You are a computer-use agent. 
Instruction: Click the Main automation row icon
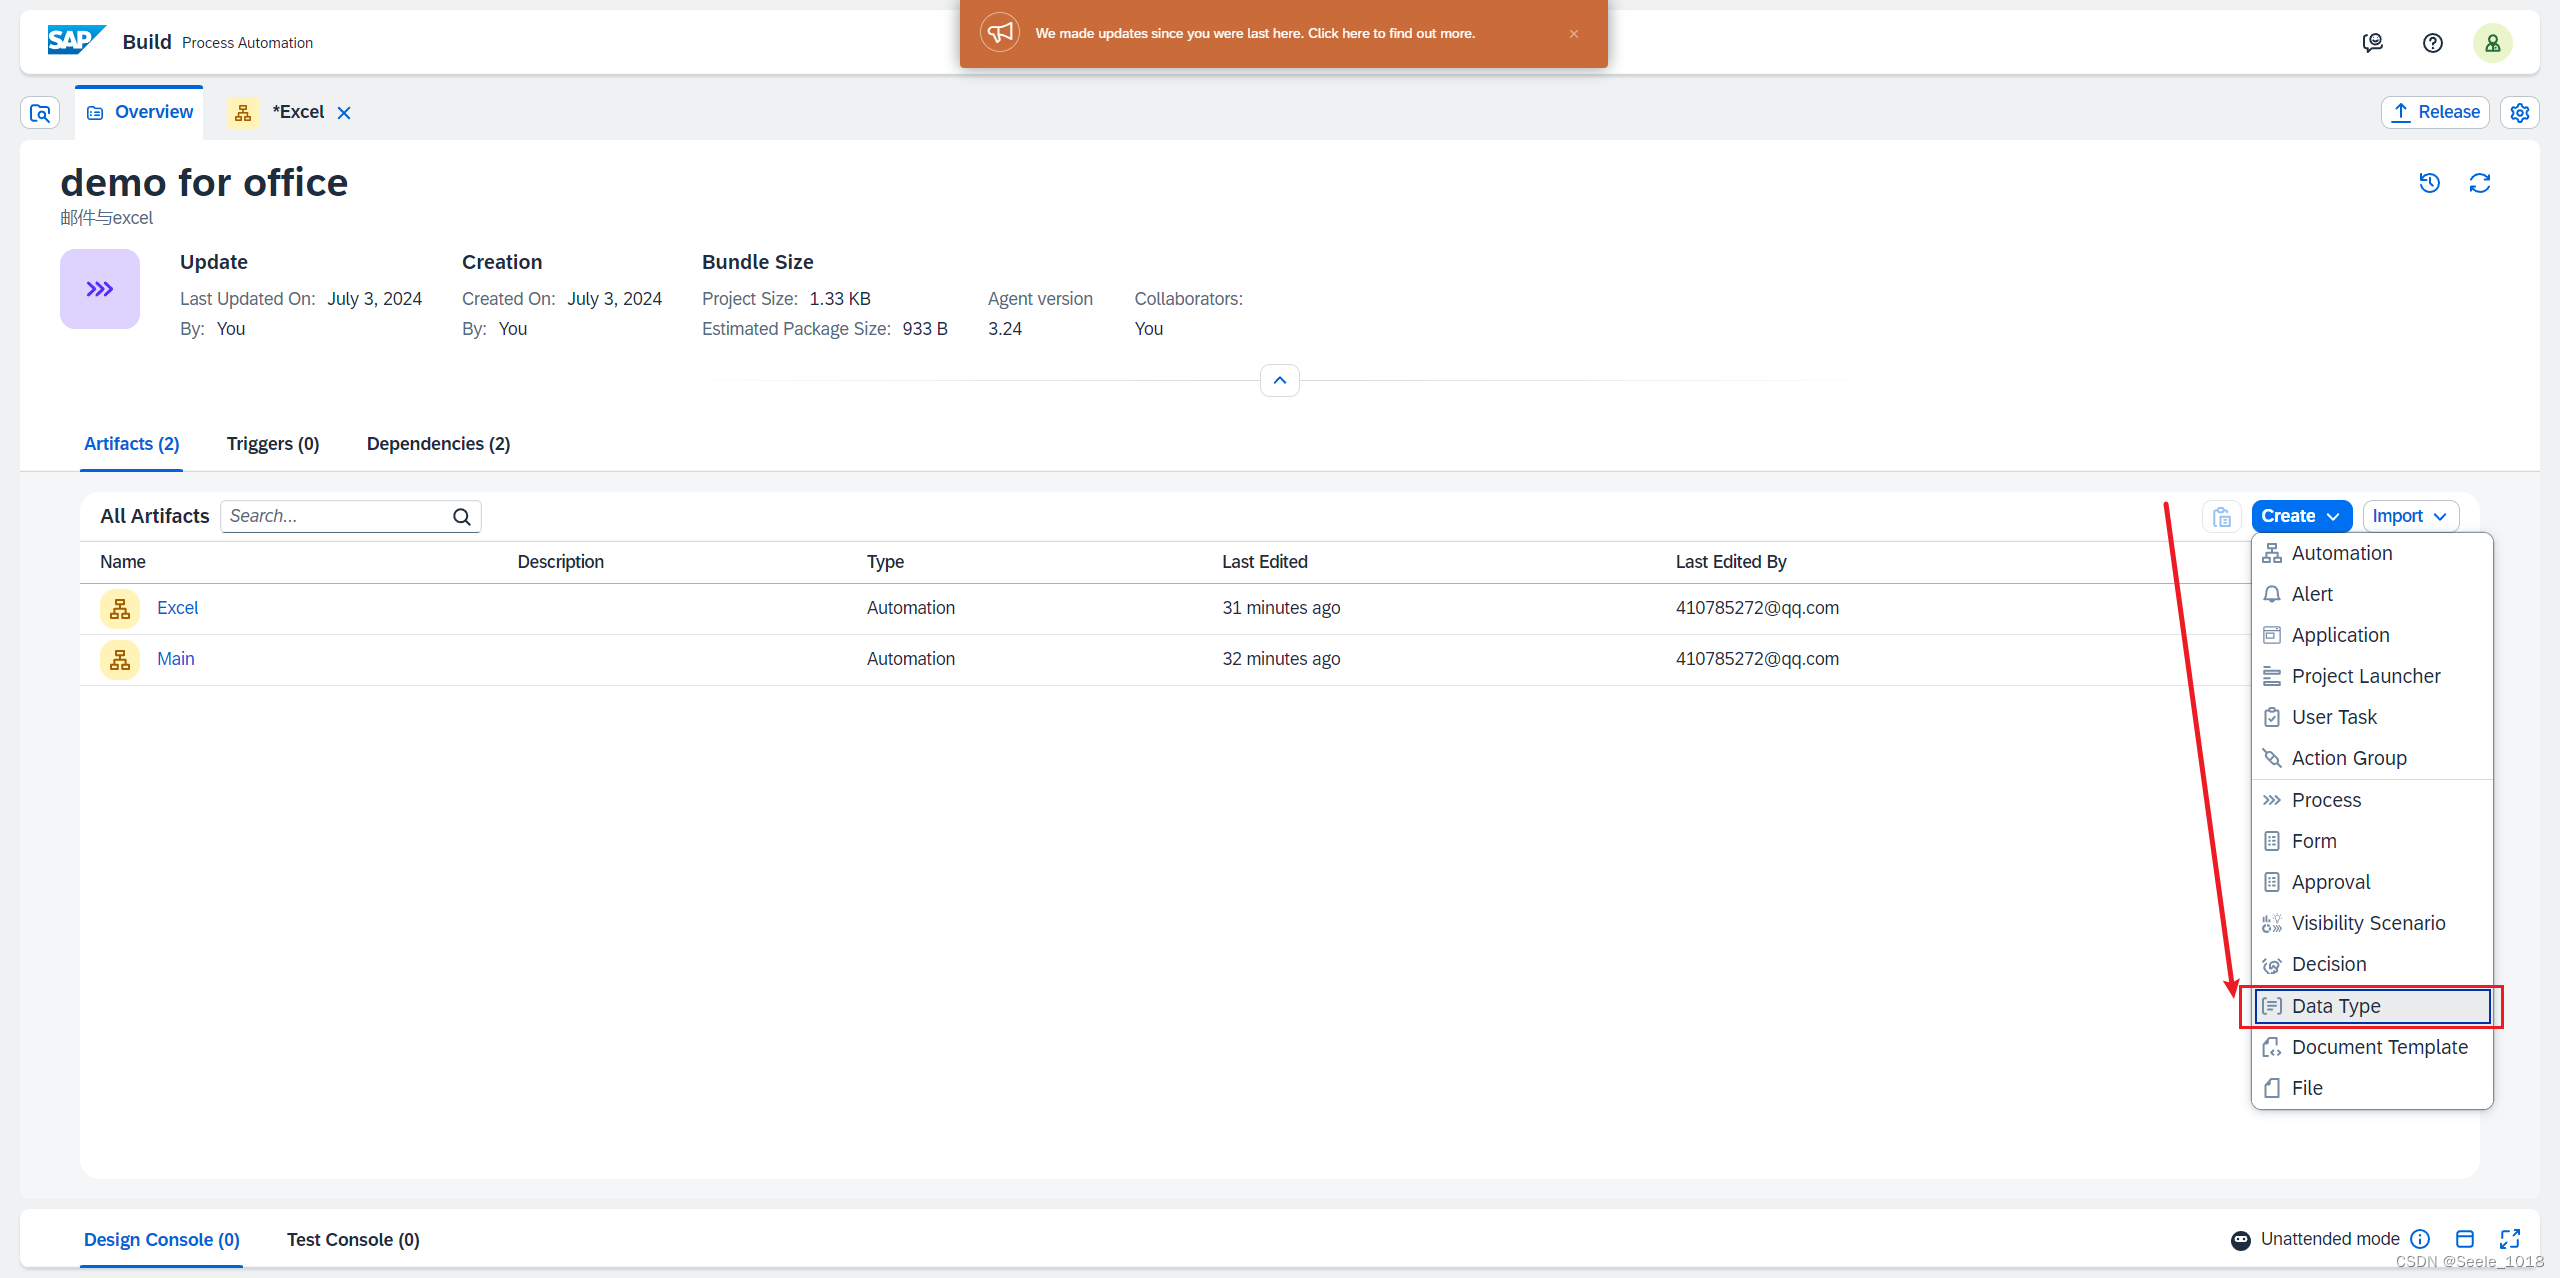tap(120, 659)
